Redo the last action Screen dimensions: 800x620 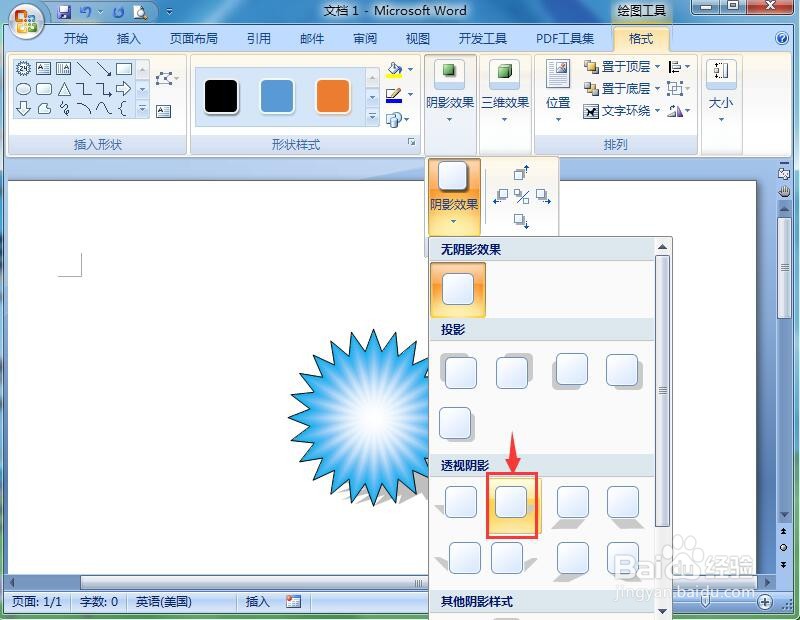click(x=118, y=12)
